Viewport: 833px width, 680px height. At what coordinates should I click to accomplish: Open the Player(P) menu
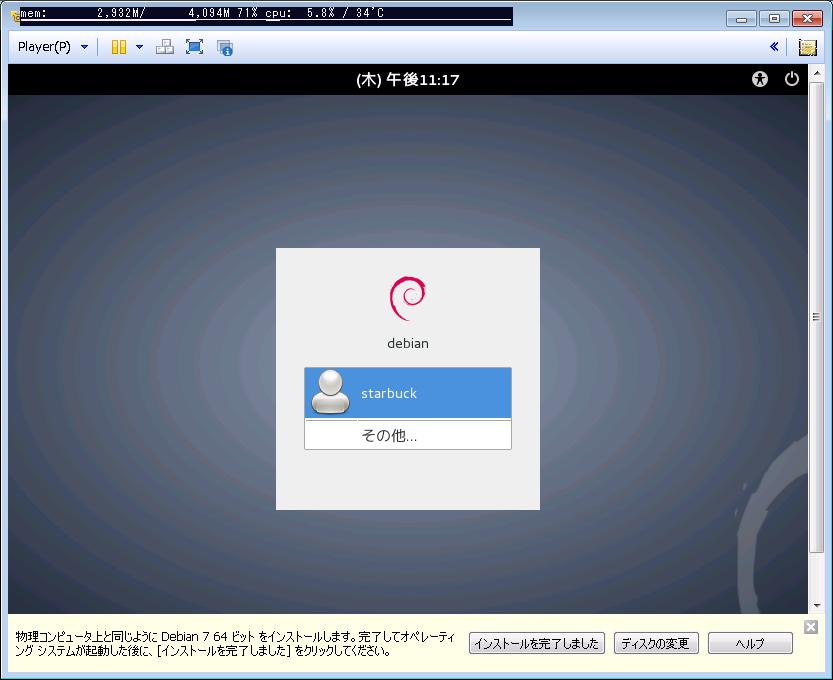tap(44, 47)
